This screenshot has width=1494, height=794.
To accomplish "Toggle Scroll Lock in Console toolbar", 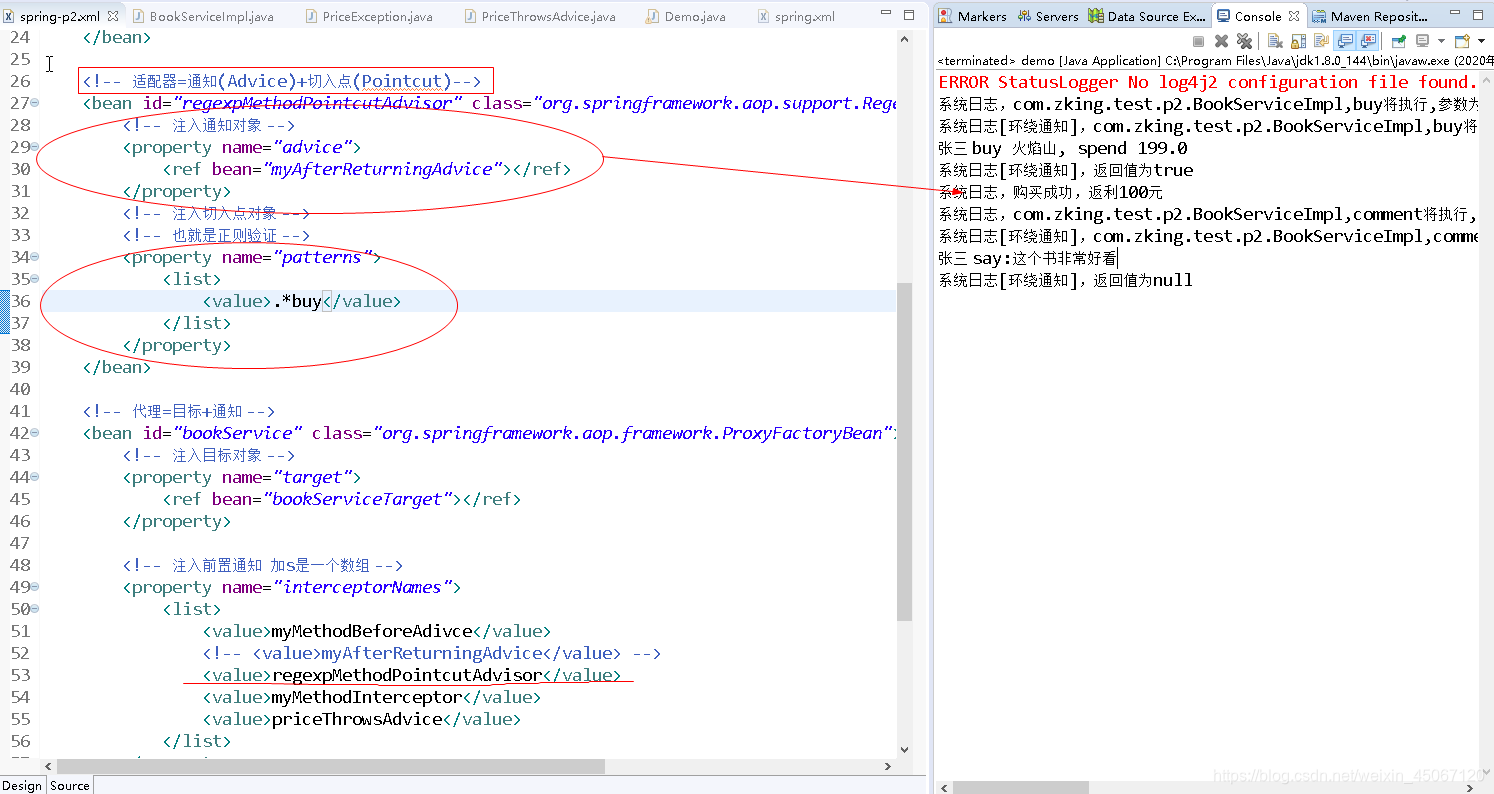I will coord(1298,41).
